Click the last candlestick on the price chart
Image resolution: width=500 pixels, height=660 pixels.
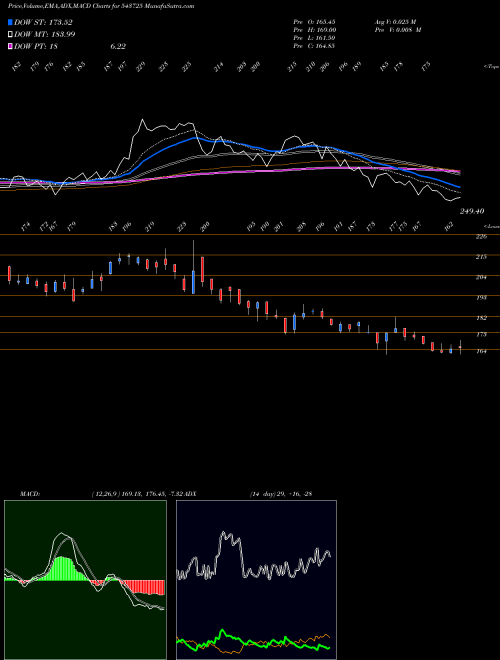tap(460, 347)
